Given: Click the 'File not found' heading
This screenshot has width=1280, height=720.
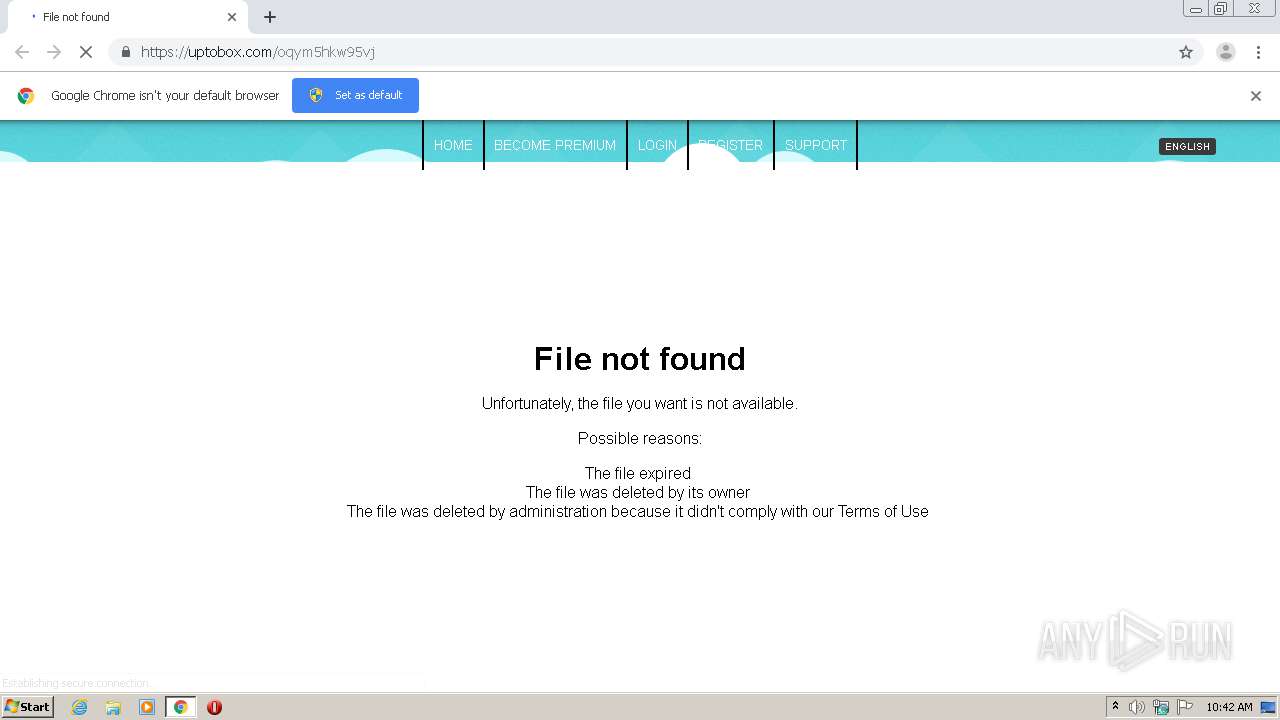Looking at the screenshot, I should (x=640, y=359).
